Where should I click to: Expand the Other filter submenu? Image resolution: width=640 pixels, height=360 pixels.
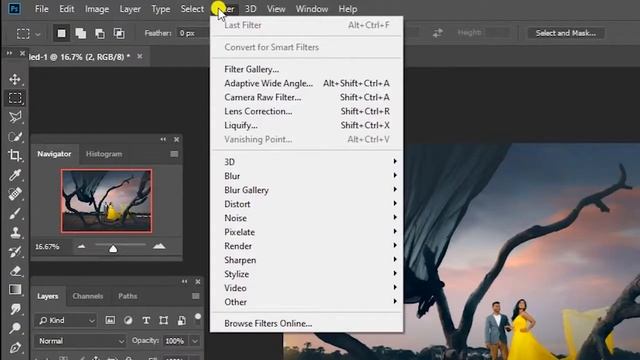pos(307,302)
